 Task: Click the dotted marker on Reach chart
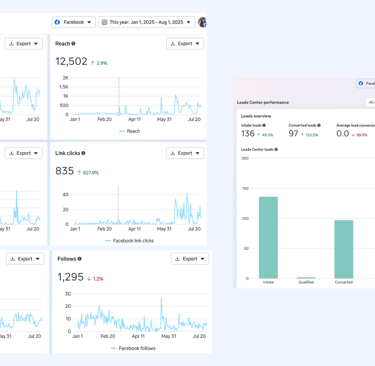(x=119, y=114)
